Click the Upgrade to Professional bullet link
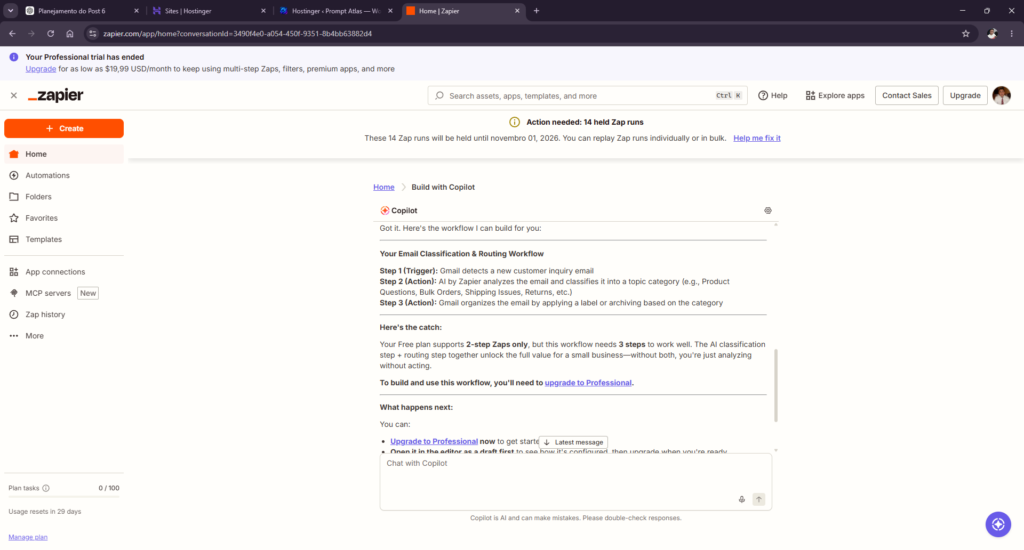The width and height of the screenshot is (1024, 550). click(434, 442)
